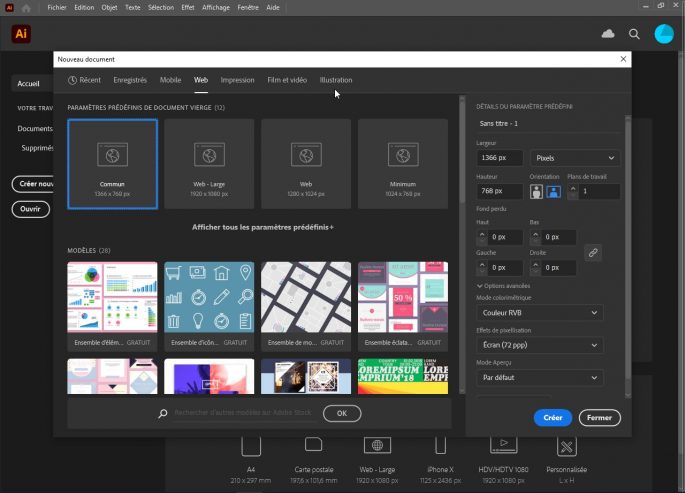685x493 pixels.
Task: Increase the Plans de travail count
Action: [573, 188]
